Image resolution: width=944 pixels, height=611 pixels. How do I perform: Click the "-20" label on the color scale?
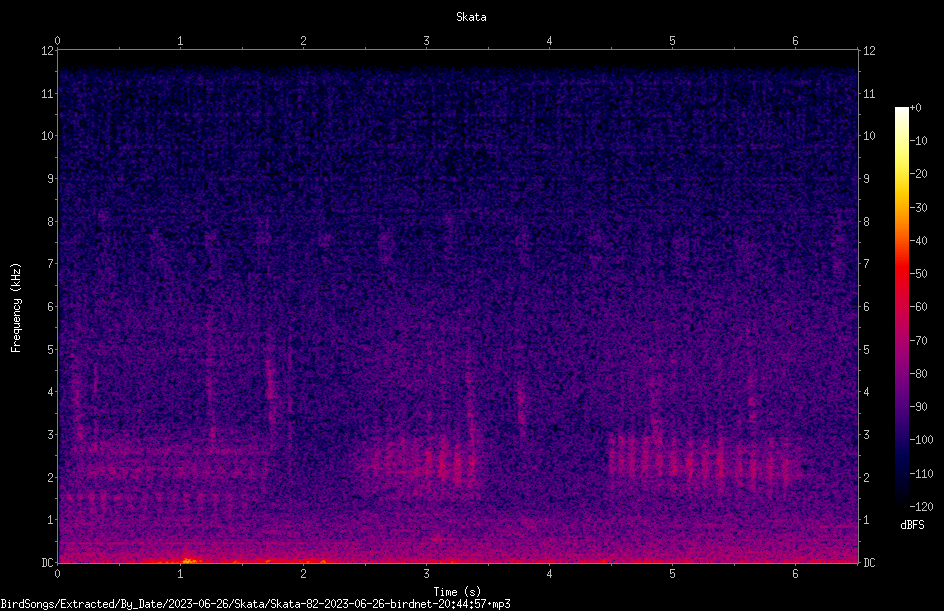[x=918, y=174]
